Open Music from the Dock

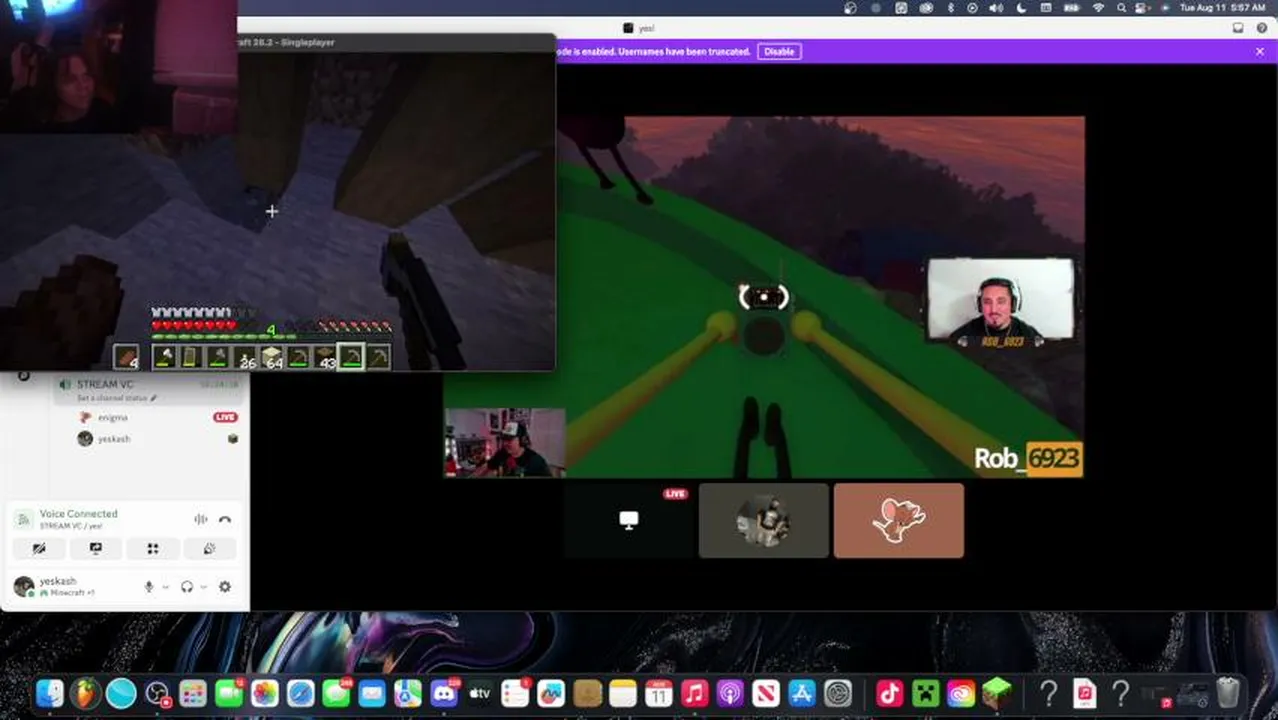pyautogui.click(x=695, y=693)
